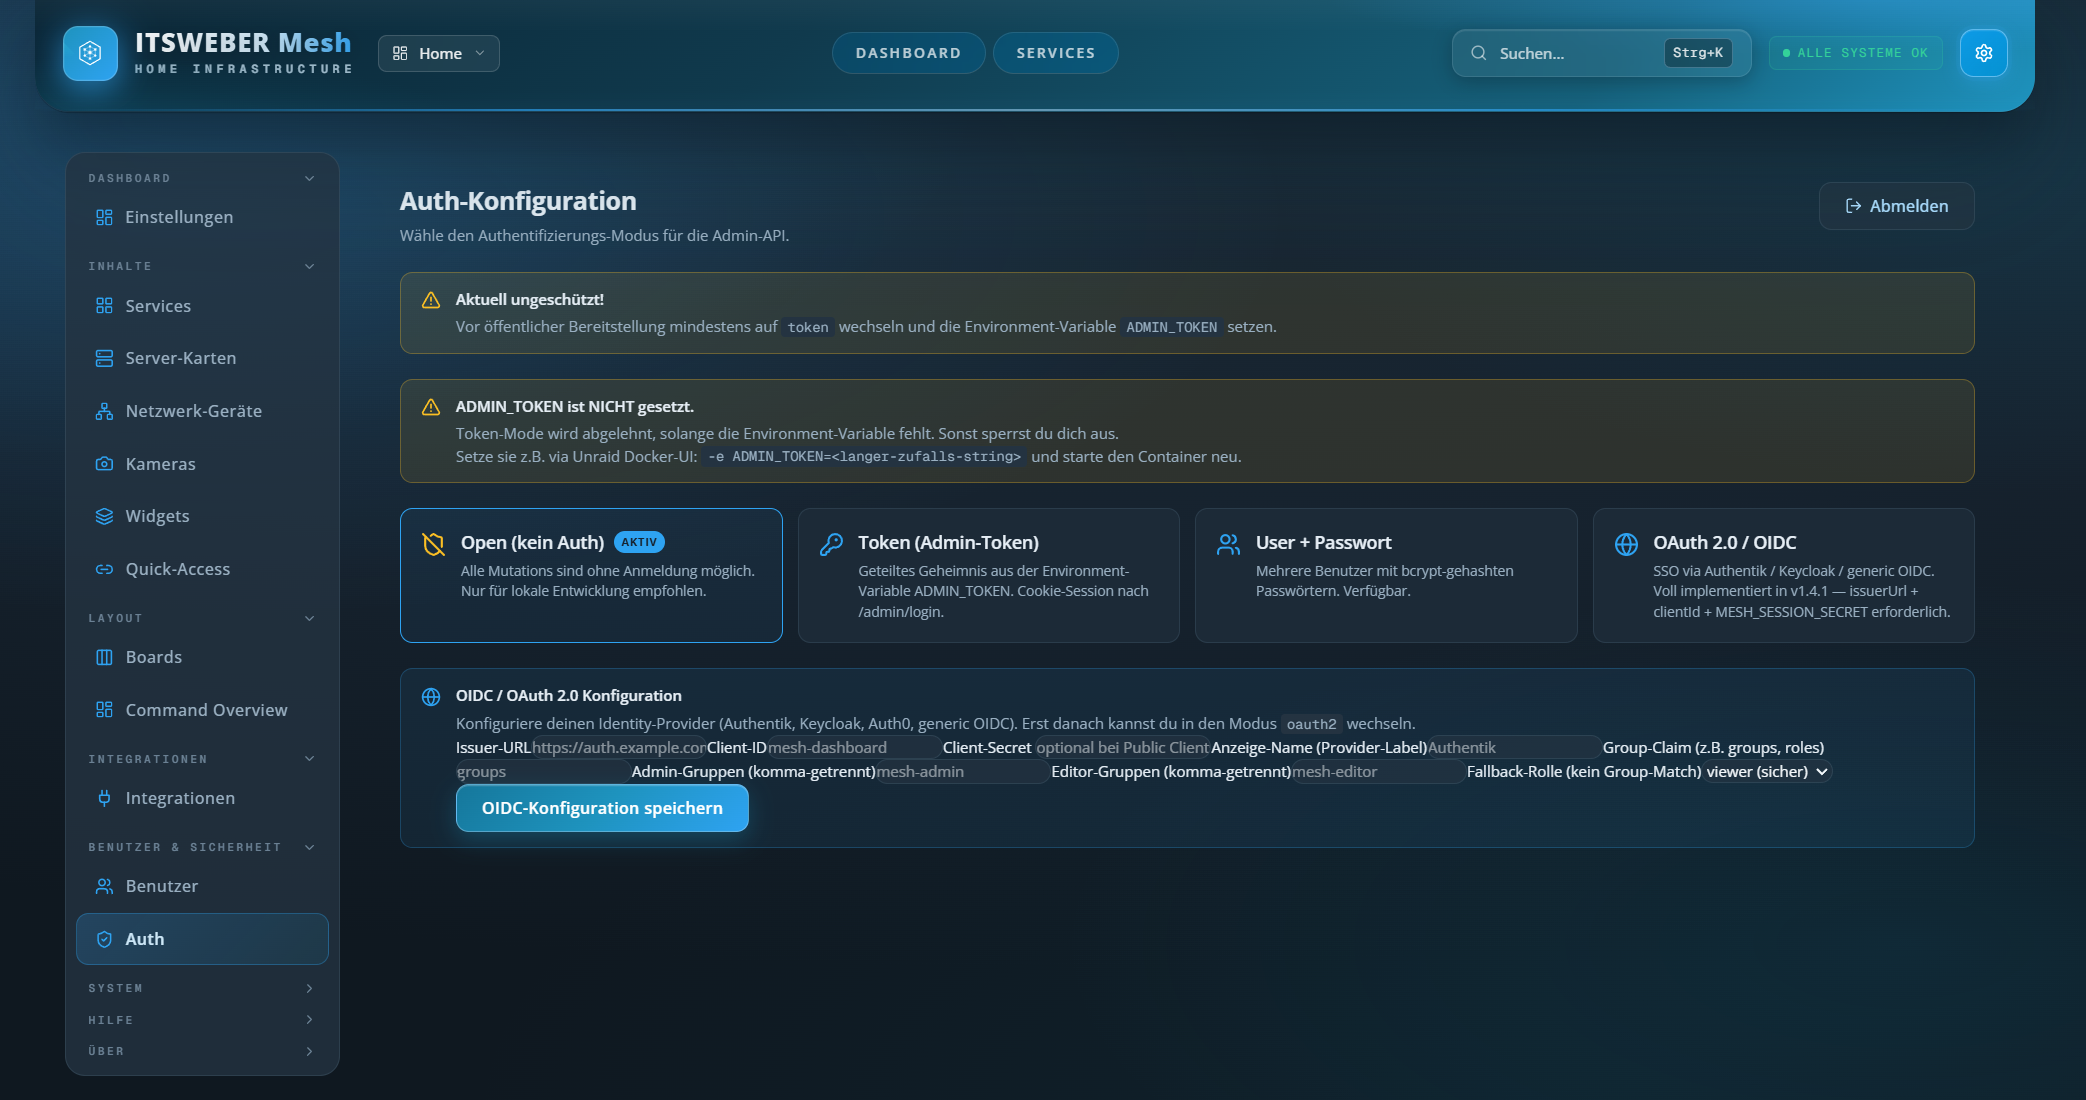Viewport: 2086px width, 1100px height.
Task: Click the Abmelden button
Action: 1896,206
